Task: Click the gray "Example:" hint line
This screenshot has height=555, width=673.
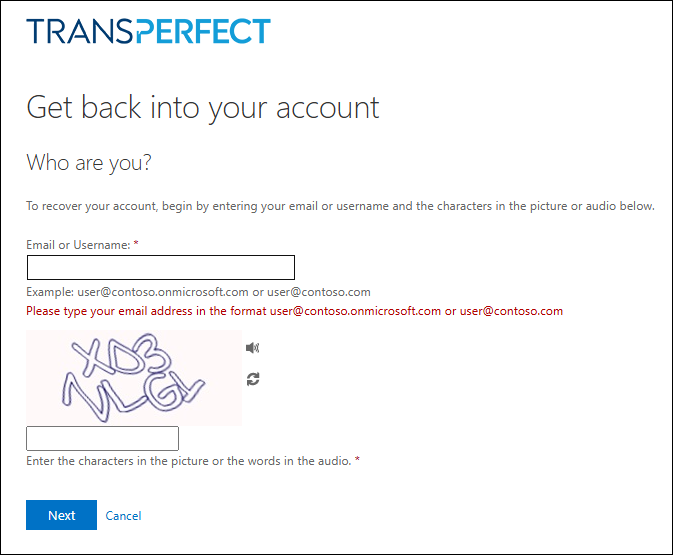Action: (x=198, y=292)
